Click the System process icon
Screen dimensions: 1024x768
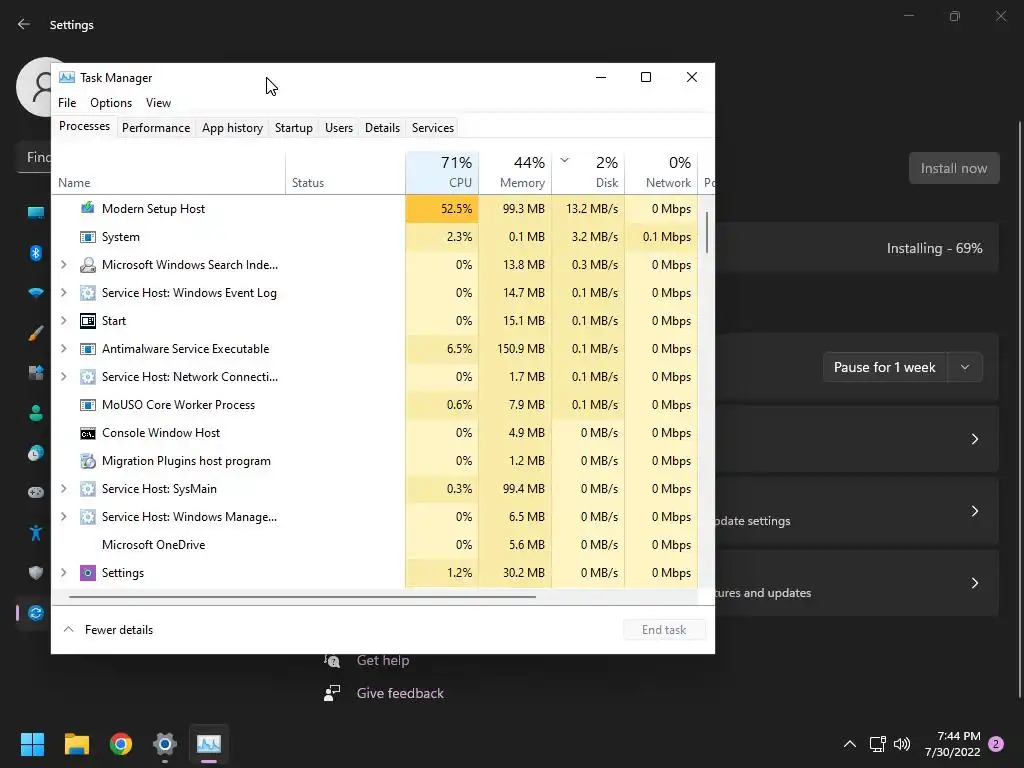coord(88,236)
